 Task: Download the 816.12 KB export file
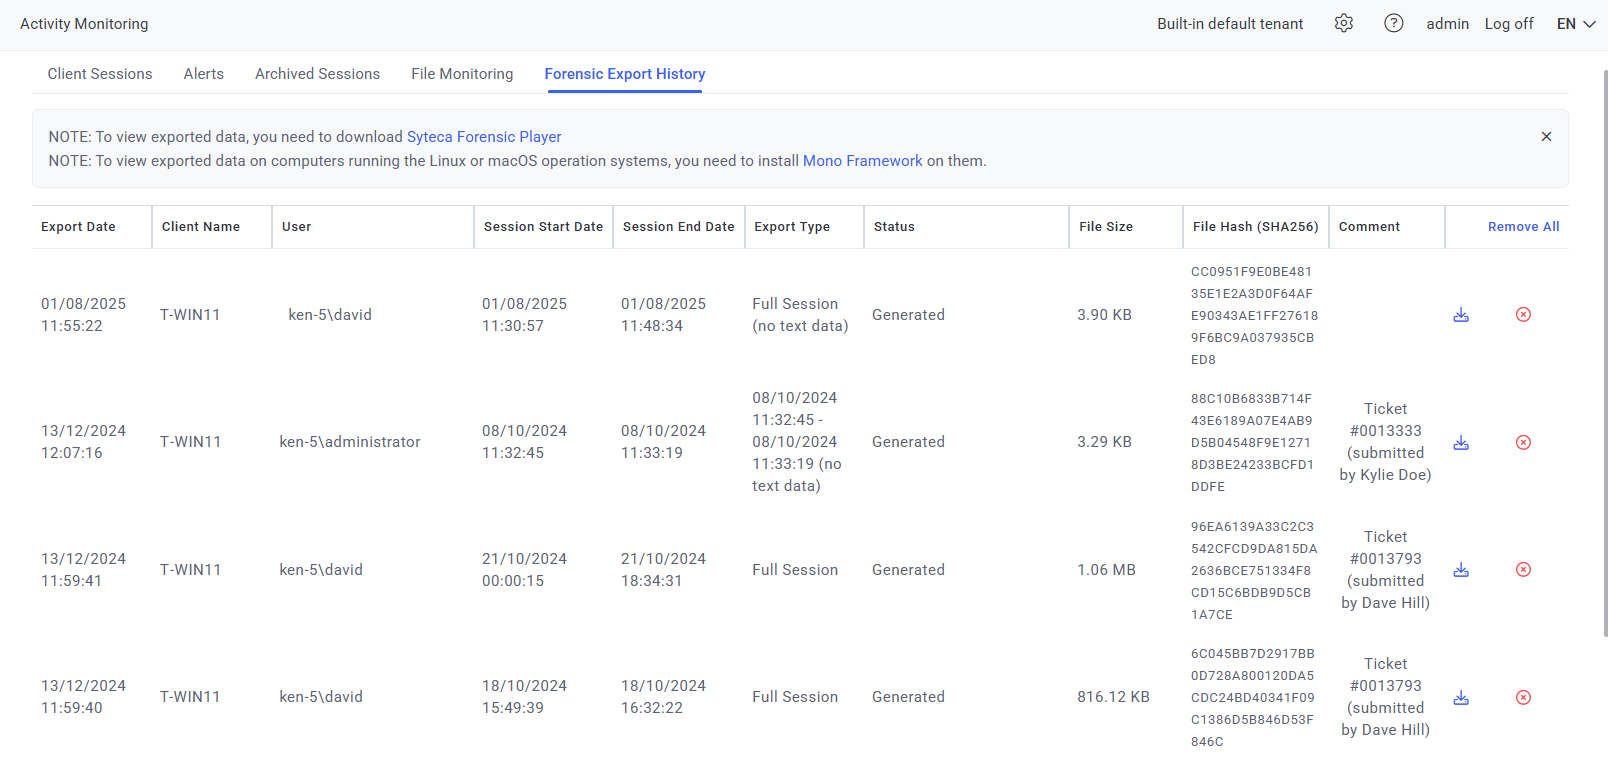[x=1461, y=698]
